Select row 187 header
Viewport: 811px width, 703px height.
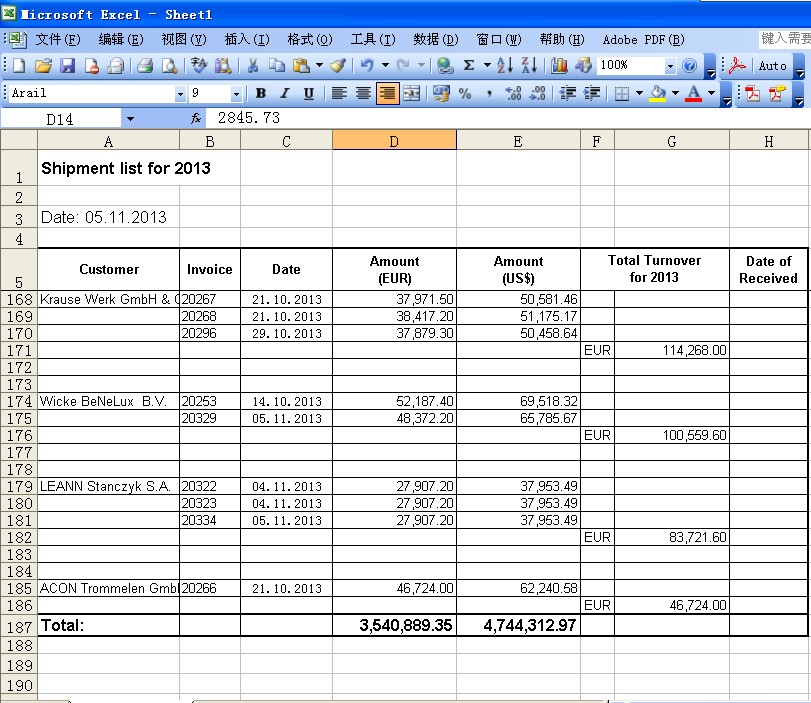pyautogui.click(x=19, y=626)
